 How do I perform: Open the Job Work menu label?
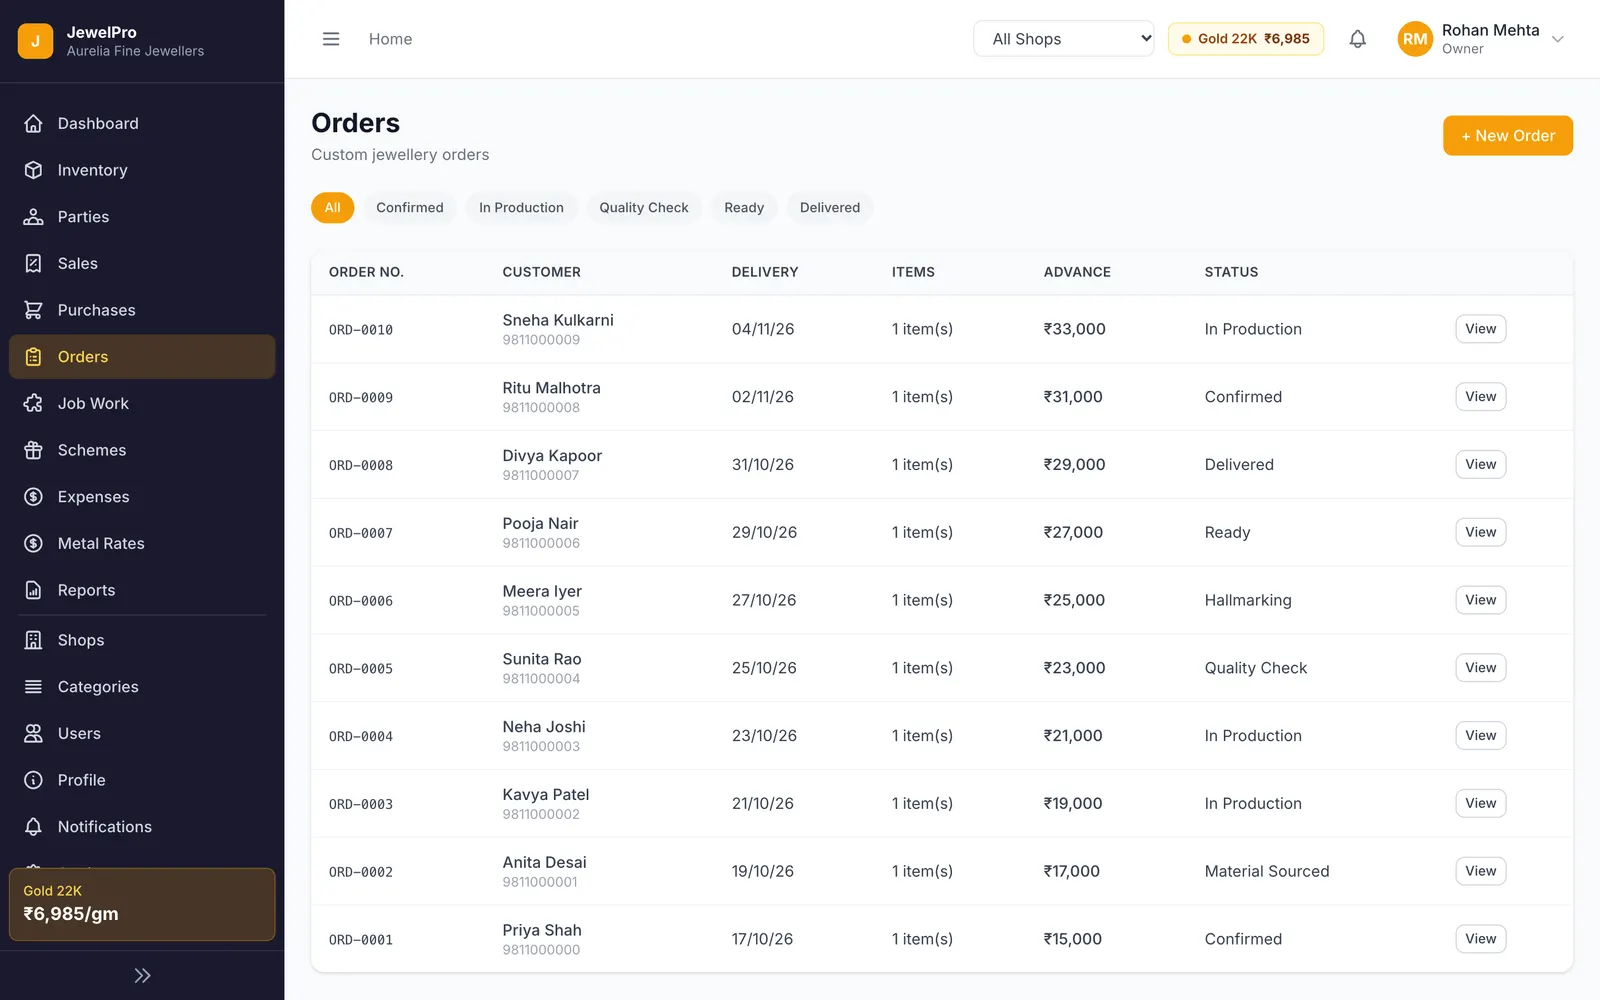pos(93,403)
